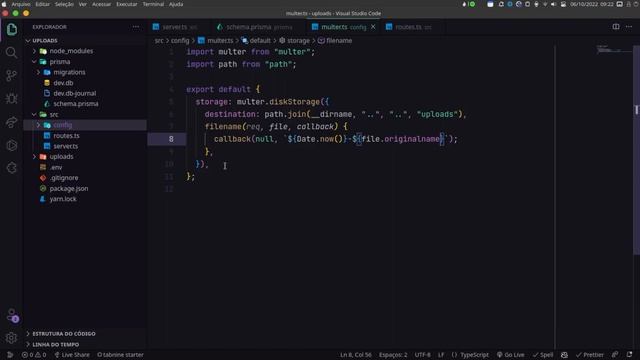Click Spell check status item
Screen dimensions: 640x360
[x=542, y=355]
